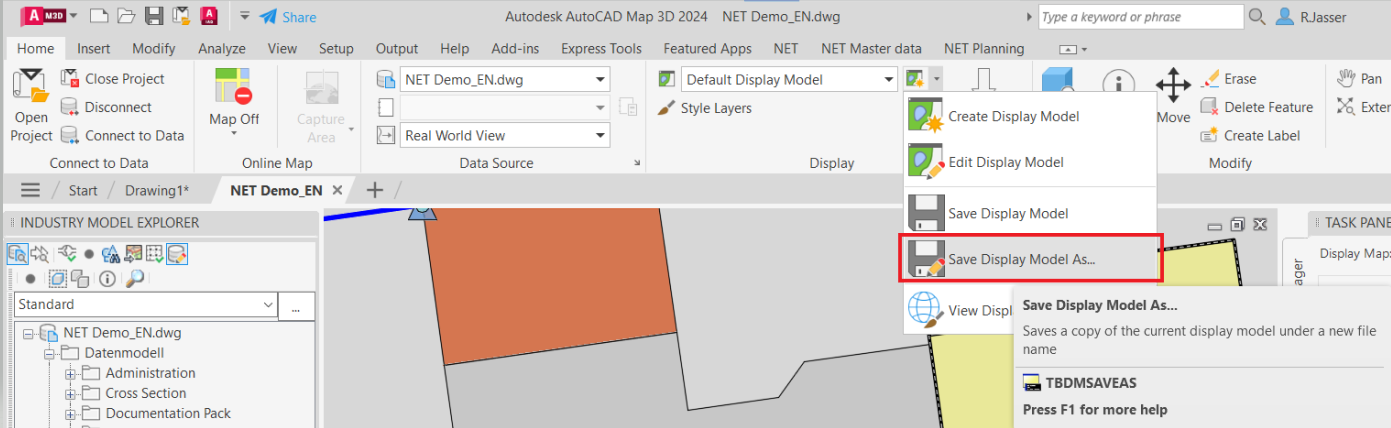
Task: Choose Create Display Model from the menu
Action: click(x=1030, y=116)
